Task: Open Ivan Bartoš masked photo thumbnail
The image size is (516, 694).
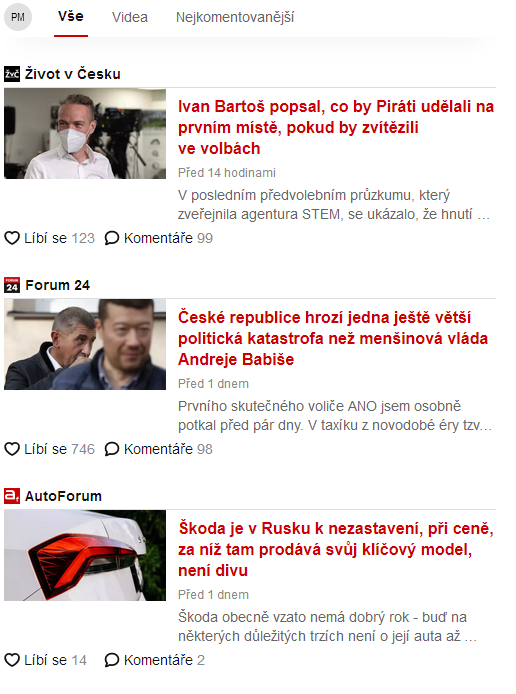Action: coord(85,134)
